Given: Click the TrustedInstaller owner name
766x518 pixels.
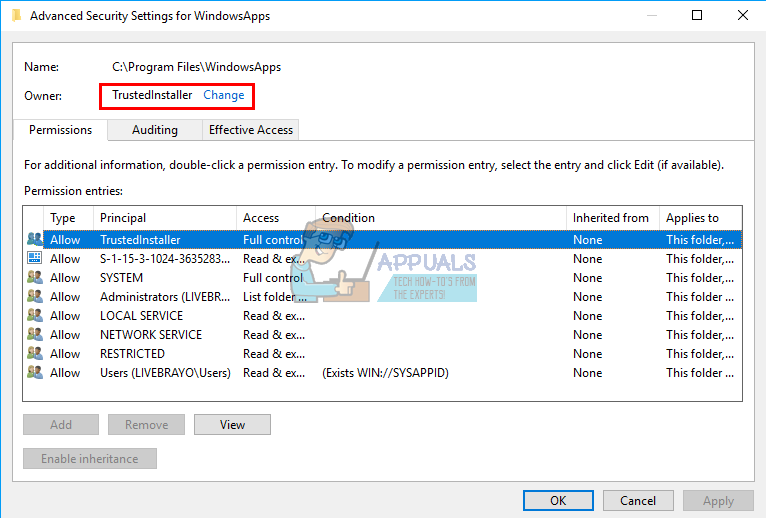Looking at the screenshot, I should coord(152,95).
